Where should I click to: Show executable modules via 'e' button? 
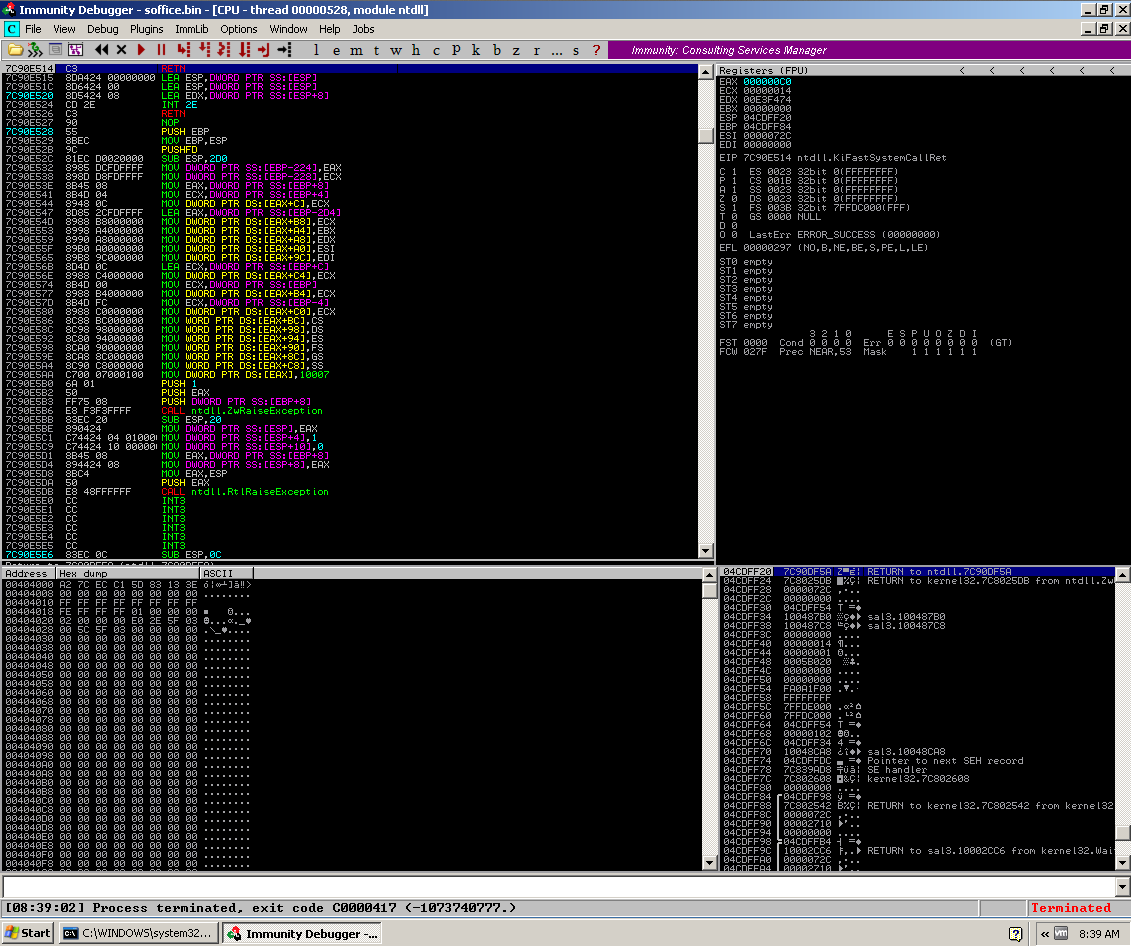coord(336,50)
